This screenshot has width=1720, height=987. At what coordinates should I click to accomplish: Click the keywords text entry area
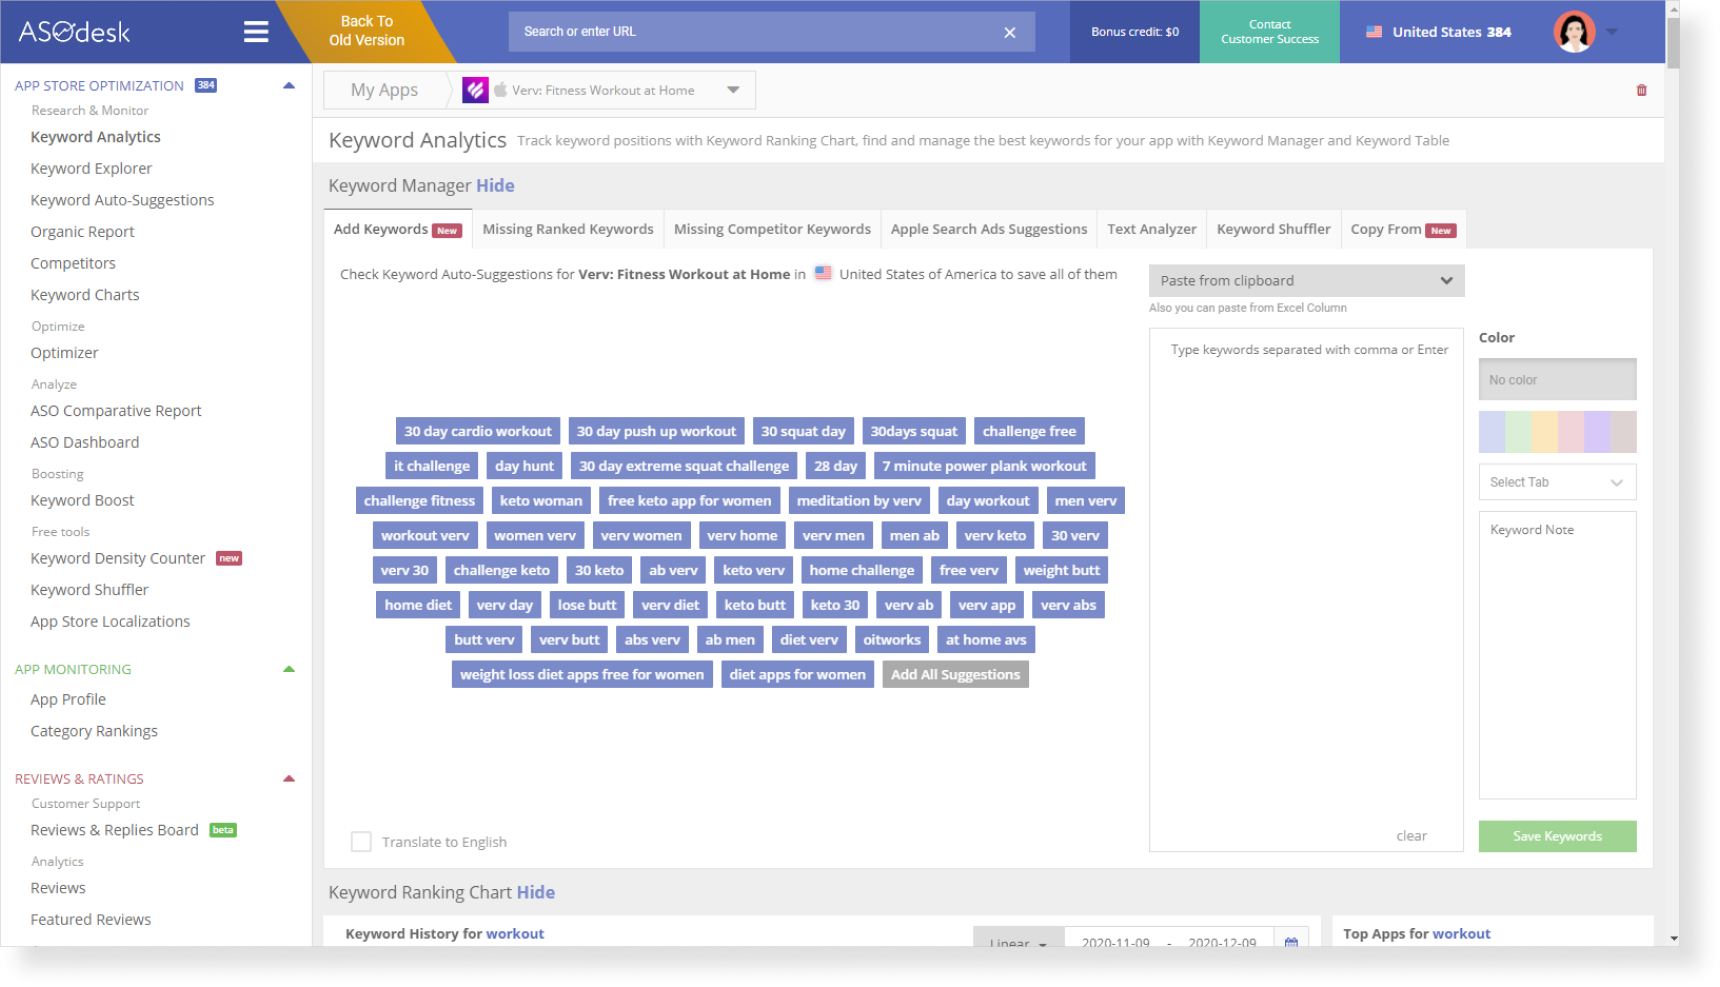[1306, 590]
